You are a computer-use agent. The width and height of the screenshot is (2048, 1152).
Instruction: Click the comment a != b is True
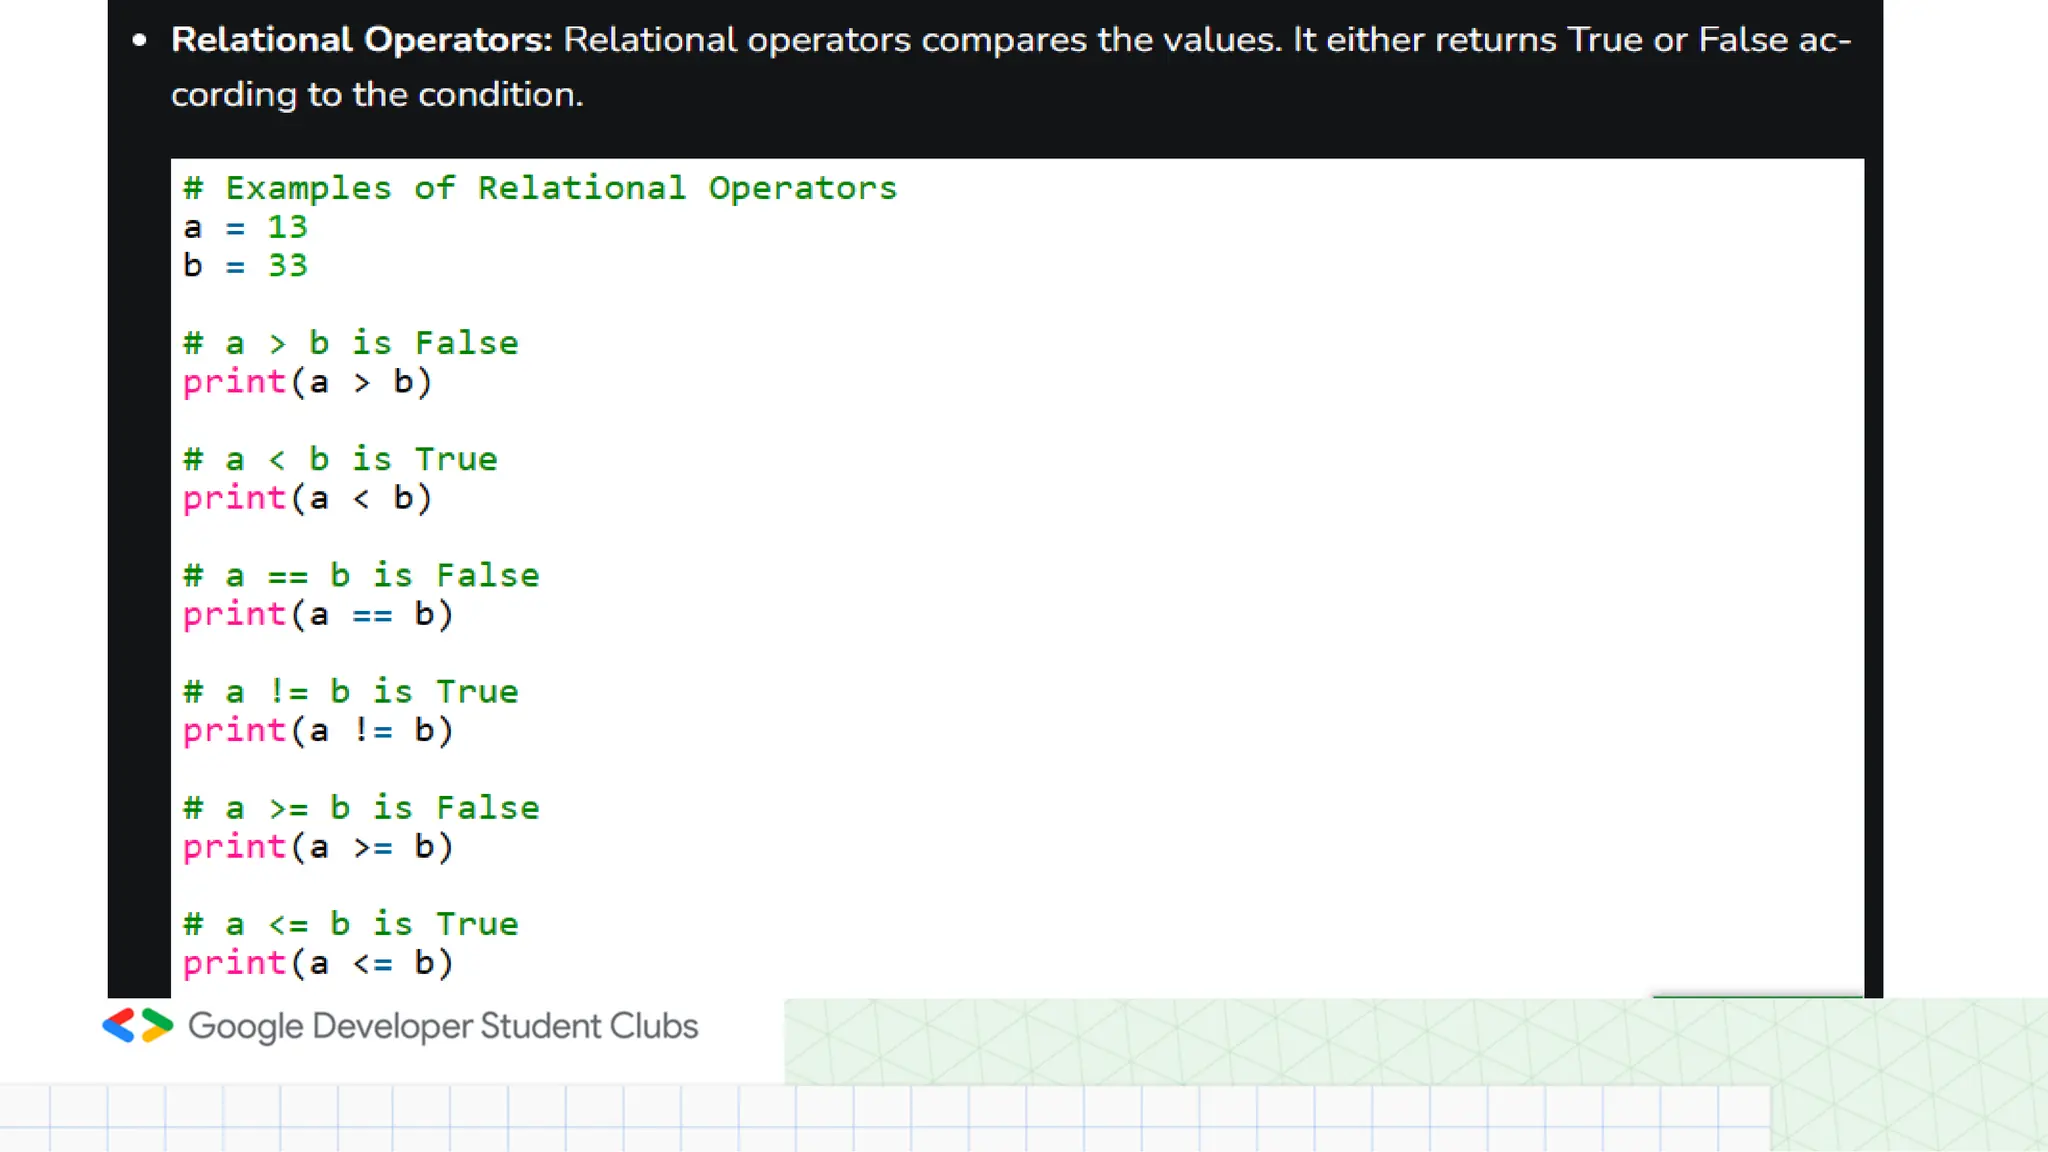click(x=351, y=691)
